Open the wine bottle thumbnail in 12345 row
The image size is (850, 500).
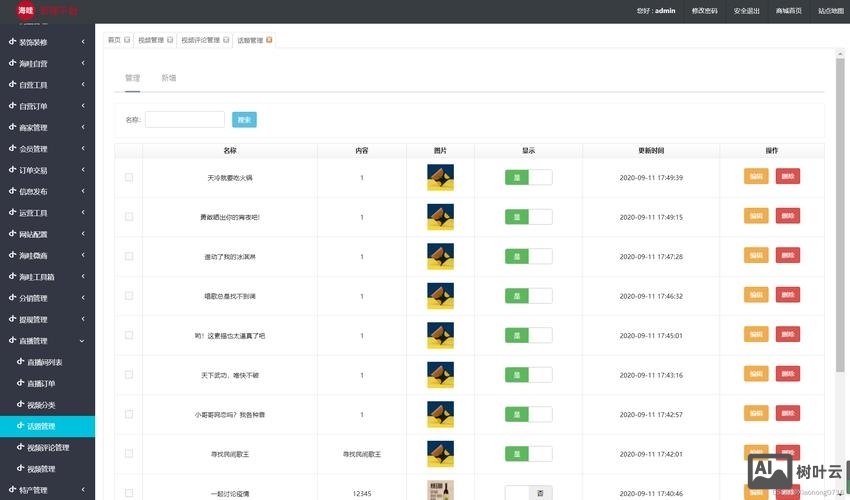(x=440, y=490)
